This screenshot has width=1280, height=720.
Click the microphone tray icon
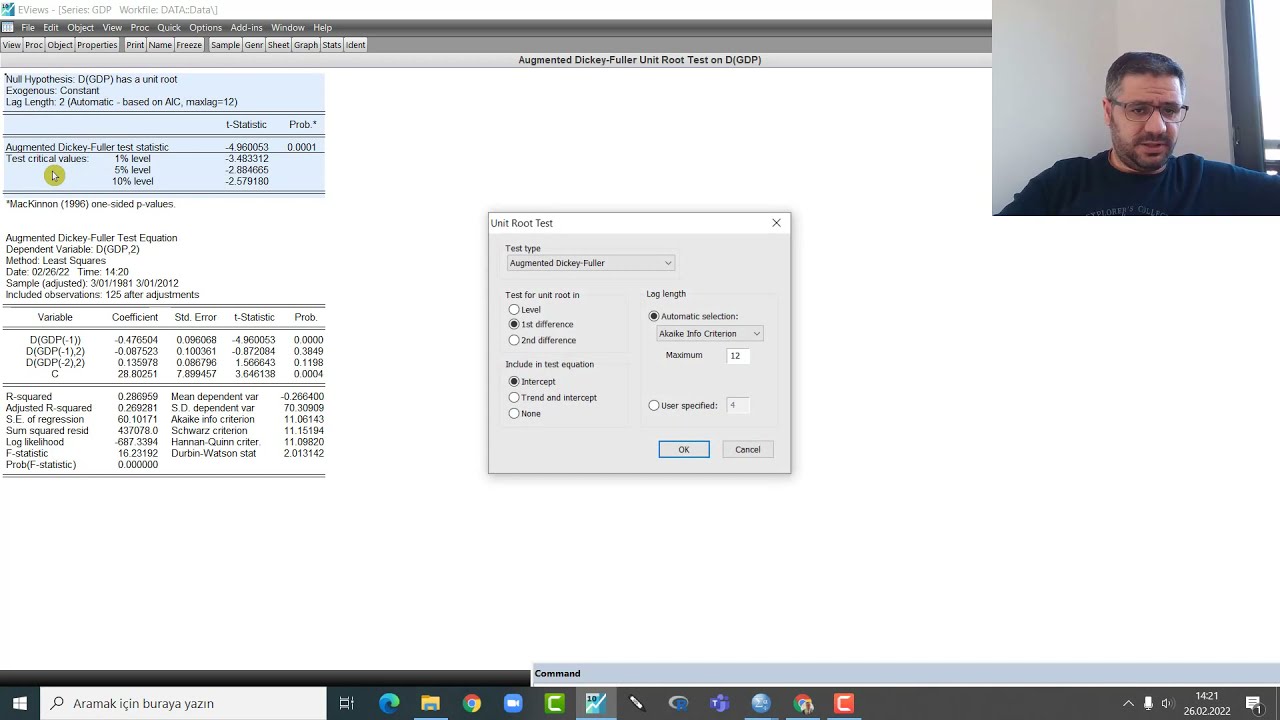(1148, 703)
